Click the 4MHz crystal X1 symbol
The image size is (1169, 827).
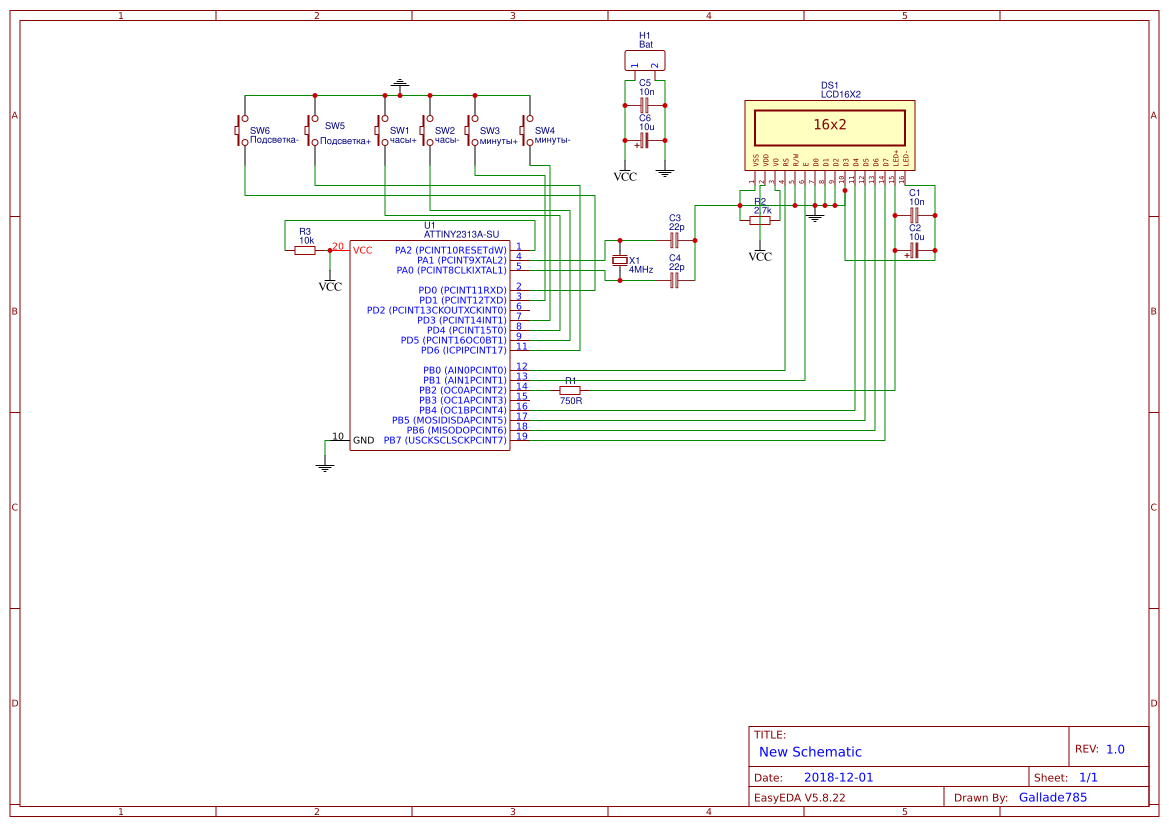pyautogui.click(x=619, y=262)
